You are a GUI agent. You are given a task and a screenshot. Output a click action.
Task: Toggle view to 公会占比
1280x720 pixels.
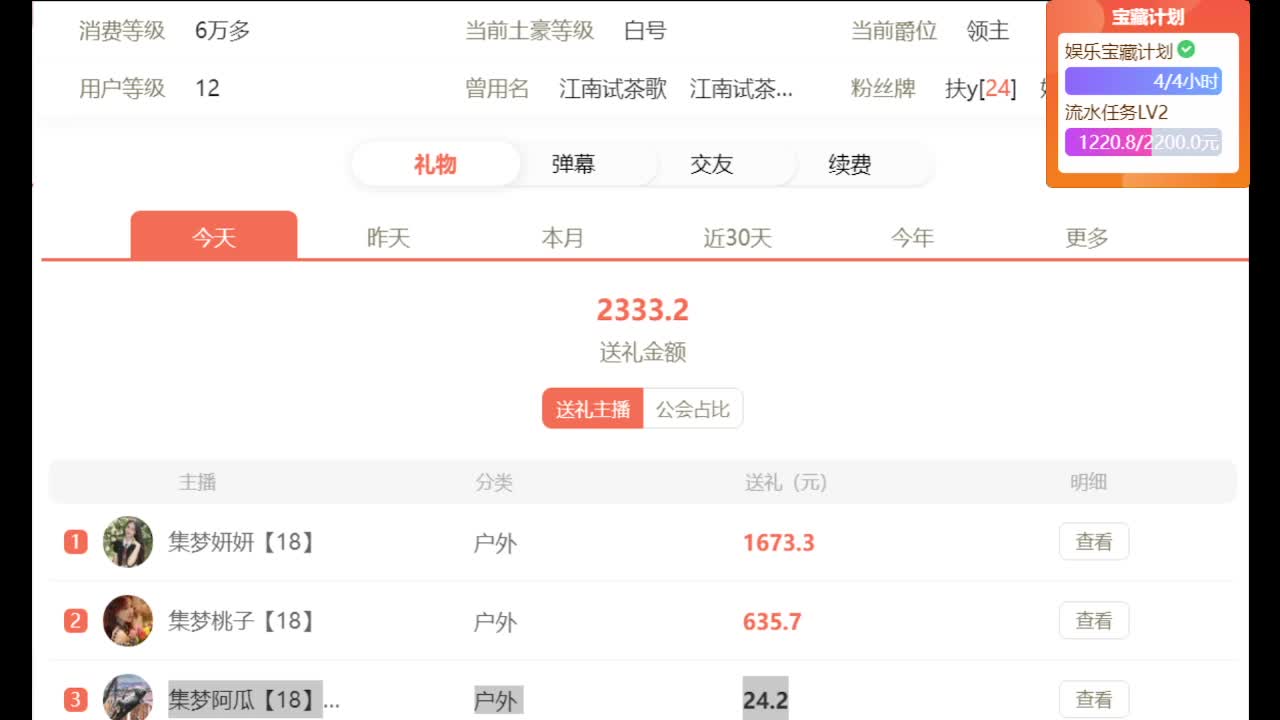coord(692,409)
